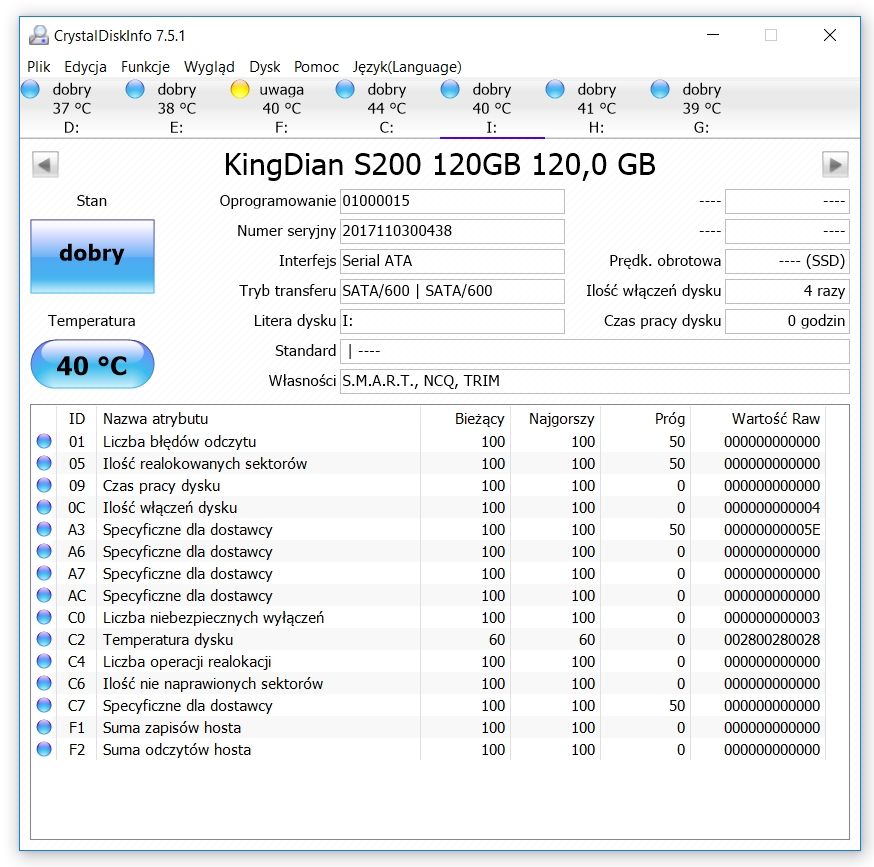
Task: Click status dot for attribute C4
Action: pos(44,661)
